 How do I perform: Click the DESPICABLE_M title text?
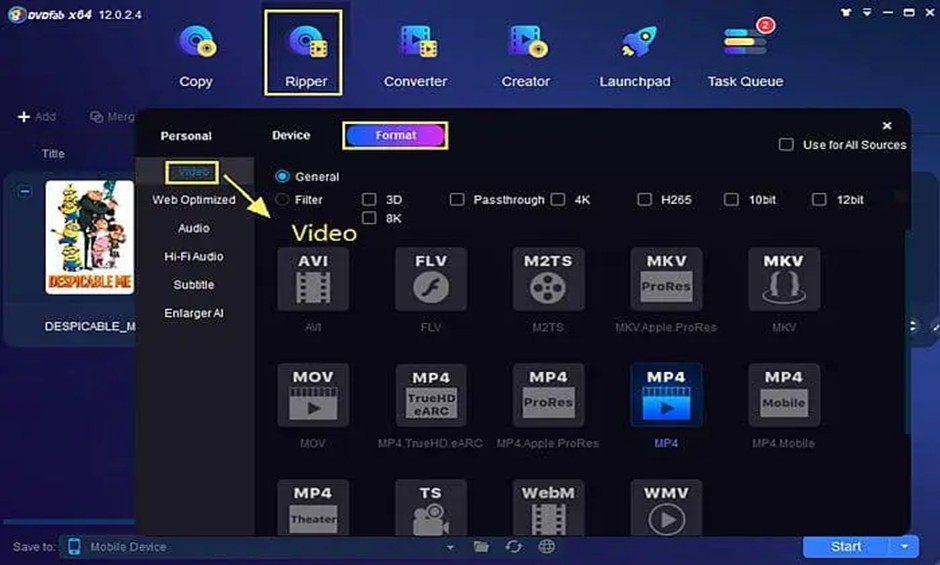90,326
